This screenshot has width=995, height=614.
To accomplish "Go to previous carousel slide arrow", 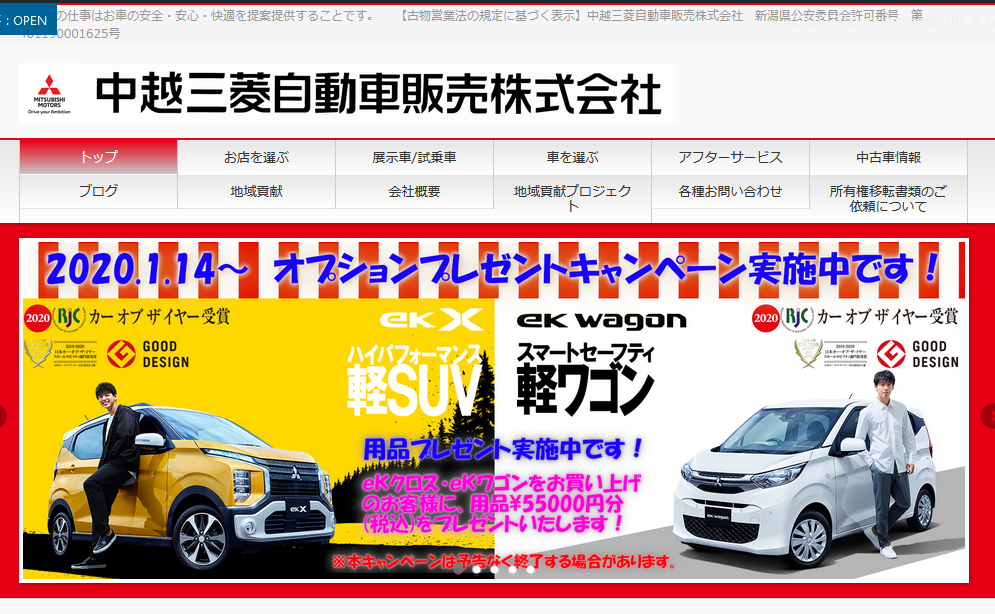I will point(3,416).
